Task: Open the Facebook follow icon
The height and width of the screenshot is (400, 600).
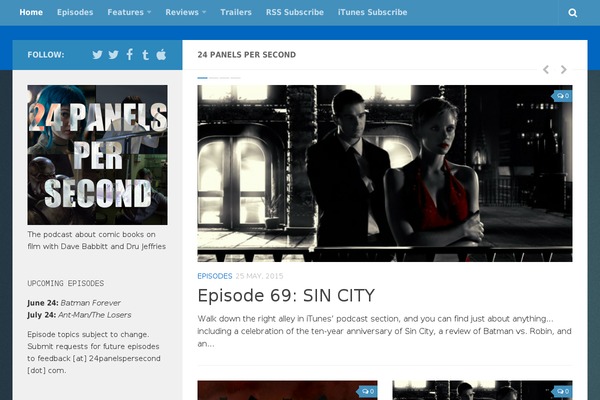Action: click(x=130, y=55)
